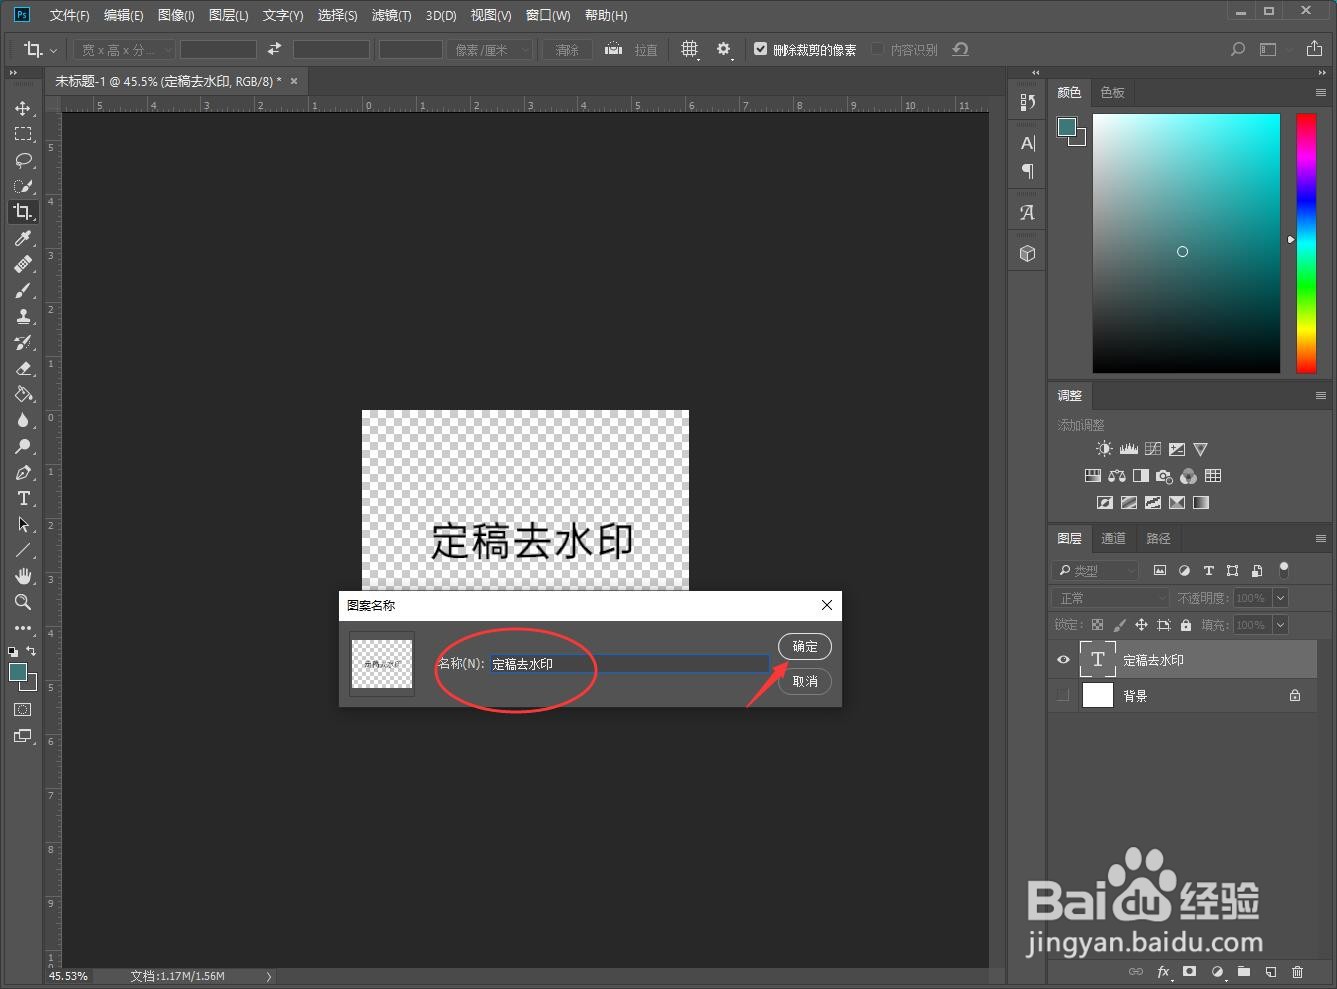Open layer opacity dropdown arrow
1337x989 pixels.
[1281, 598]
